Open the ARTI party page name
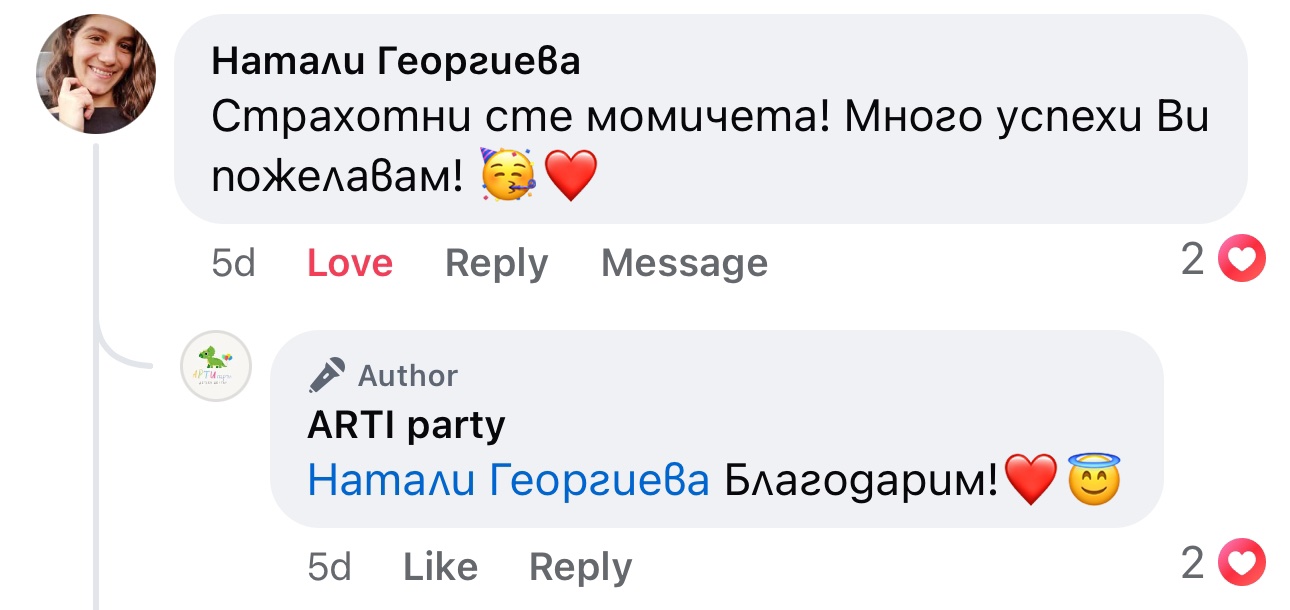The width and height of the screenshot is (1290, 610). (x=405, y=426)
